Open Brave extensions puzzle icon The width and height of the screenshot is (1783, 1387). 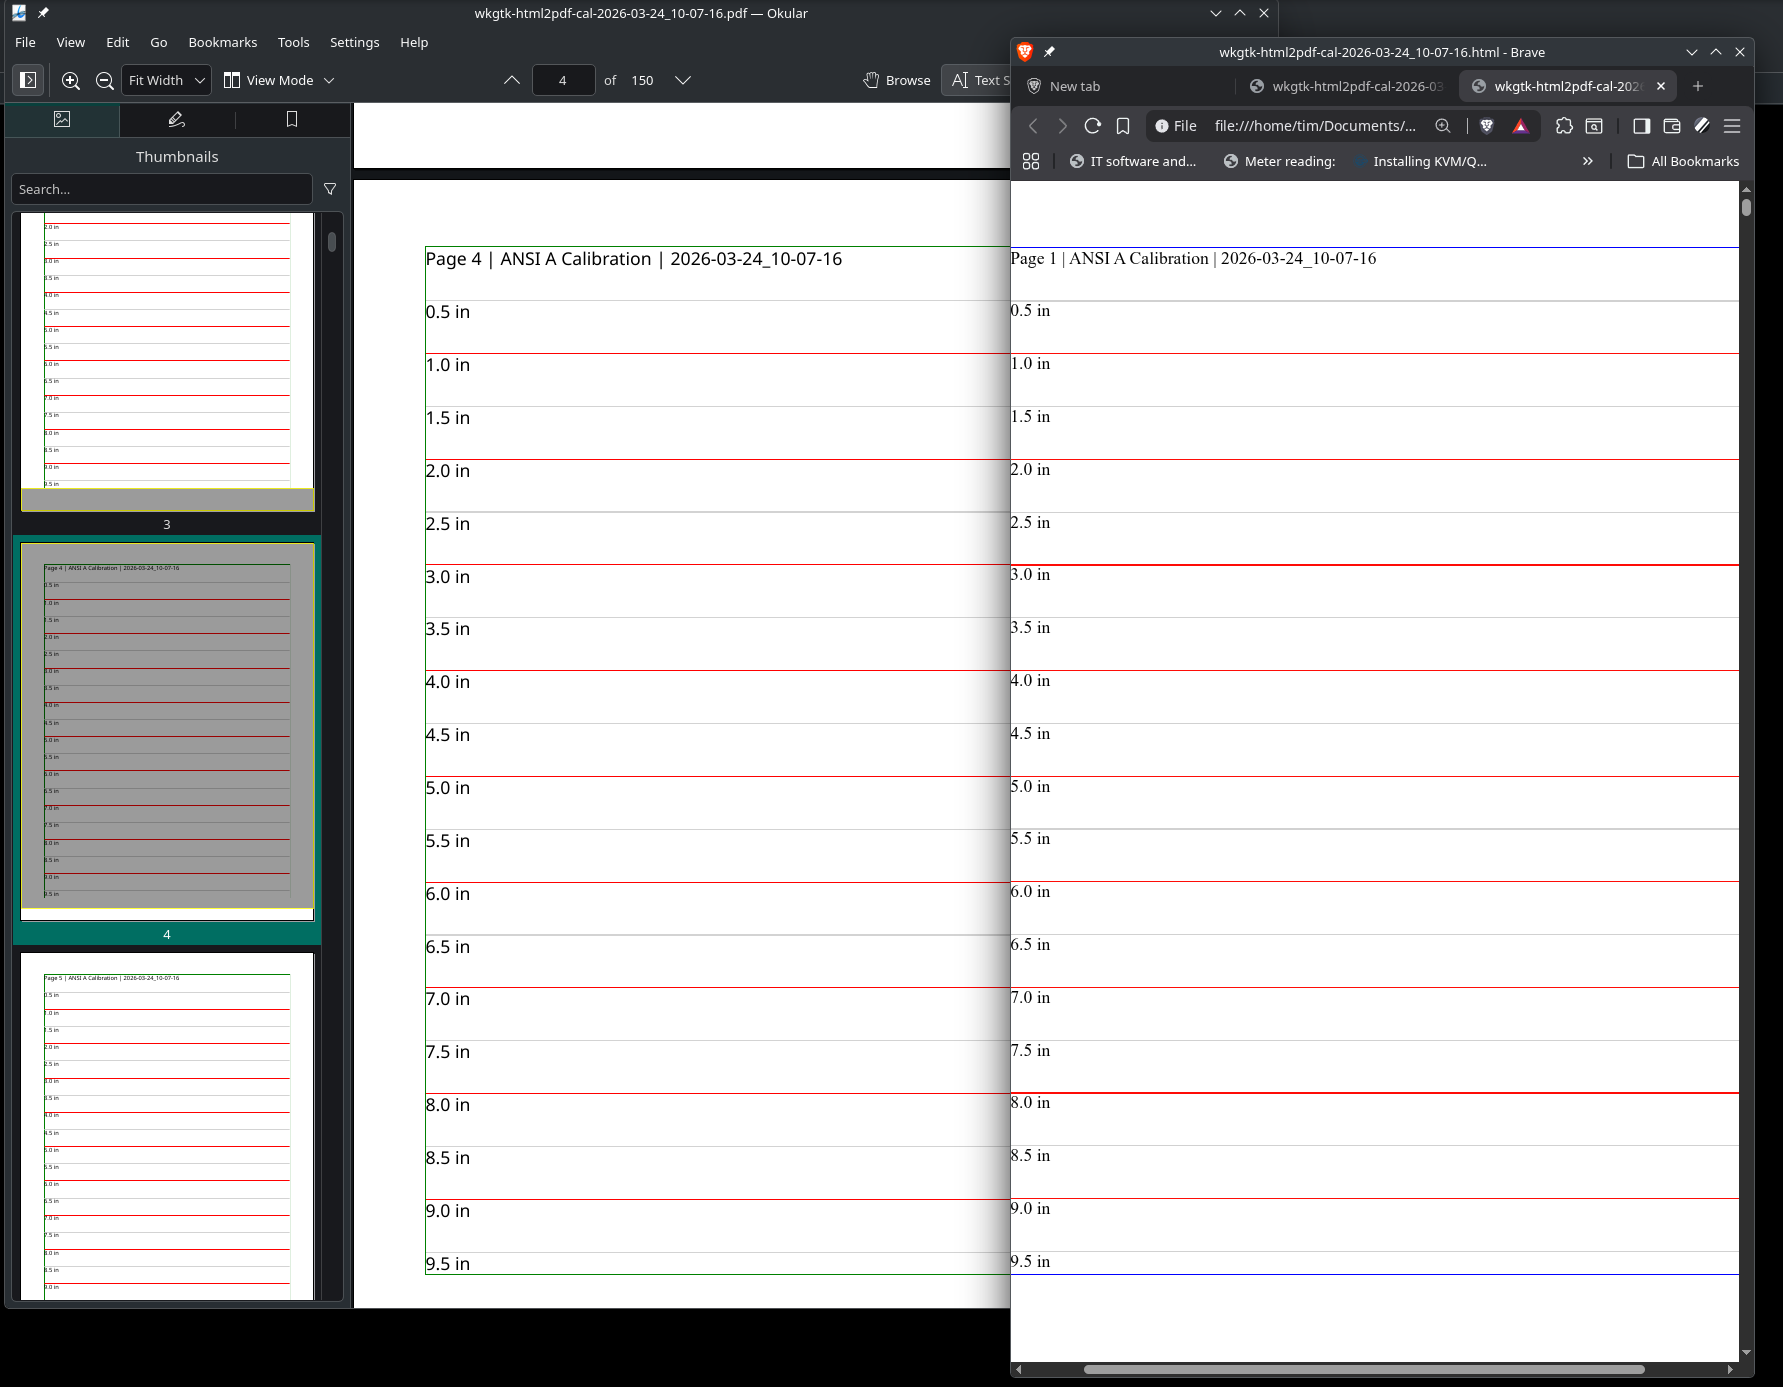click(1564, 126)
